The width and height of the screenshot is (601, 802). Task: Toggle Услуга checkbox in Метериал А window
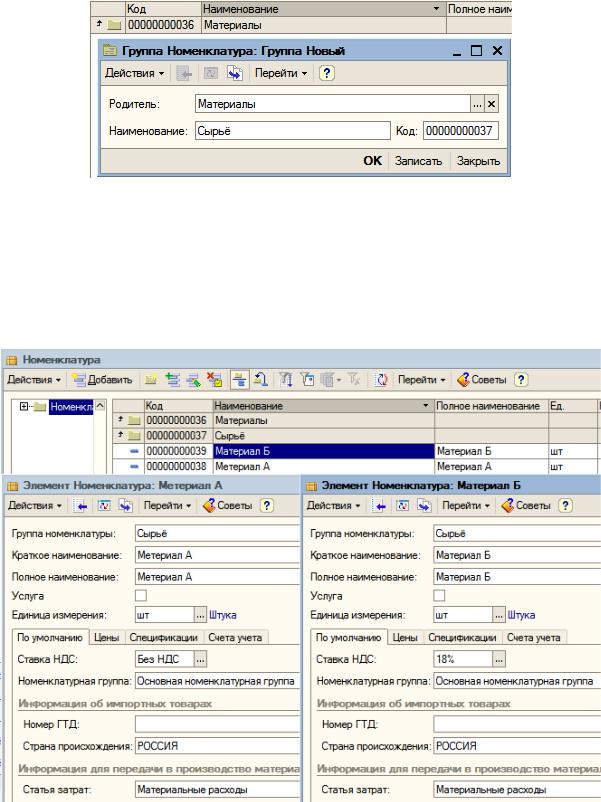[x=141, y=595]
